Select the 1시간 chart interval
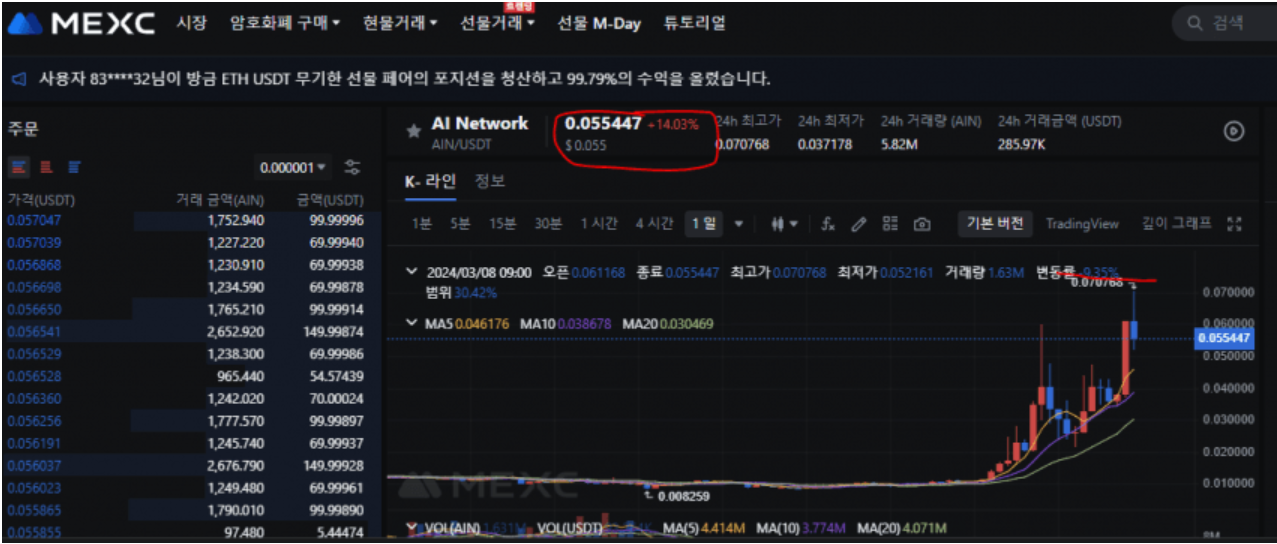 599,224
